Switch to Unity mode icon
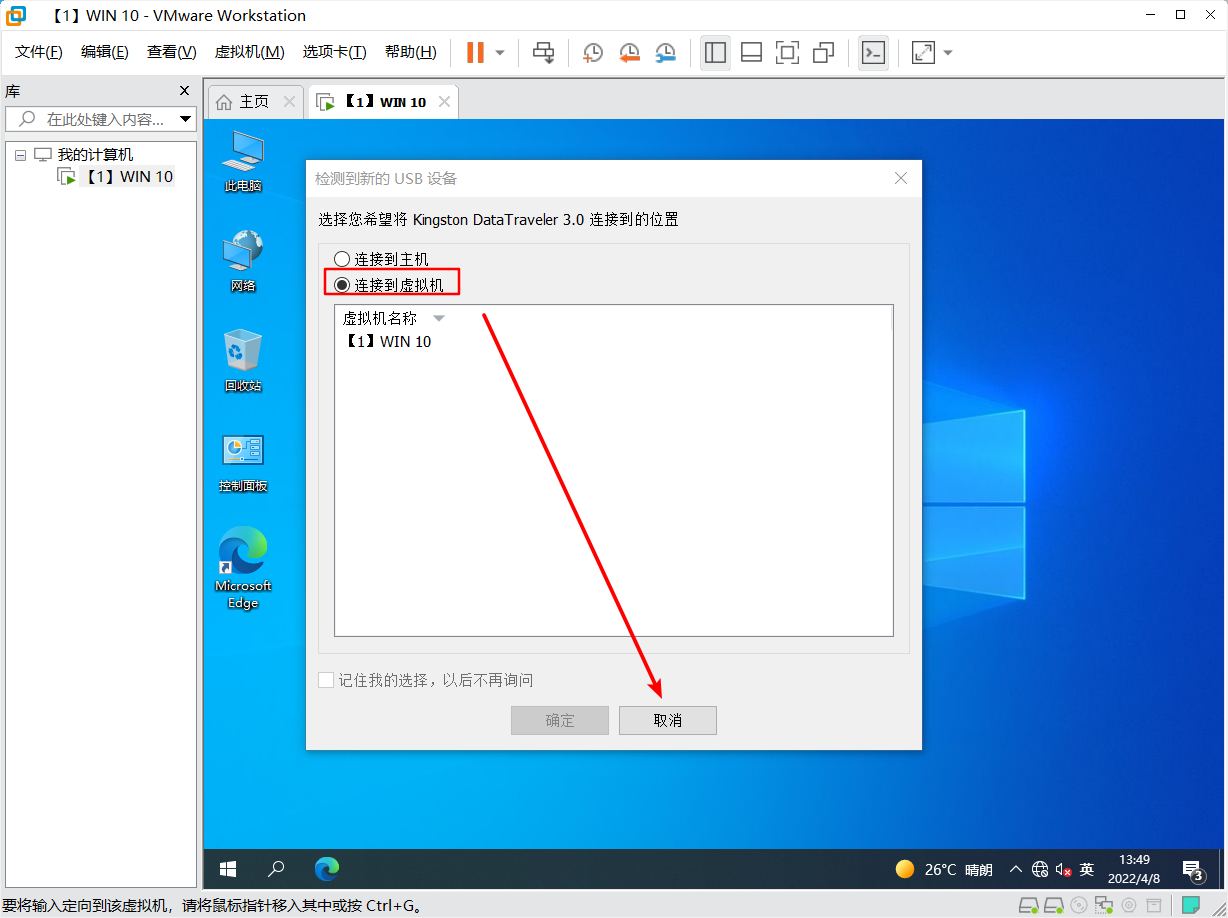Image resolution: width=1228 pixels, height=918 pixels. point(824,52)
